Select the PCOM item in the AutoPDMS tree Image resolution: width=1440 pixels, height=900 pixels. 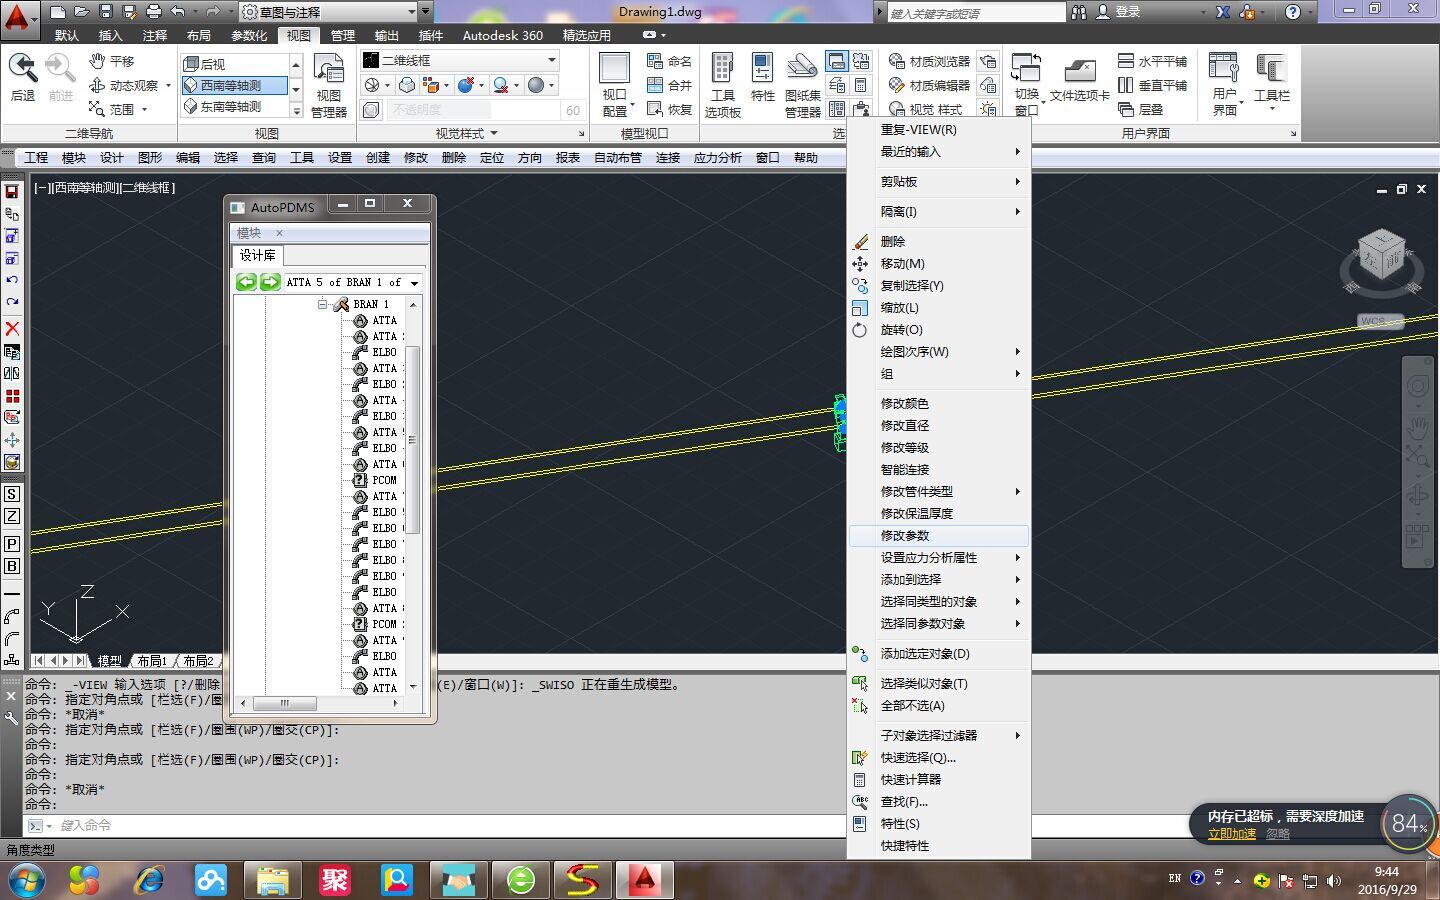click(x=377, y=480)
